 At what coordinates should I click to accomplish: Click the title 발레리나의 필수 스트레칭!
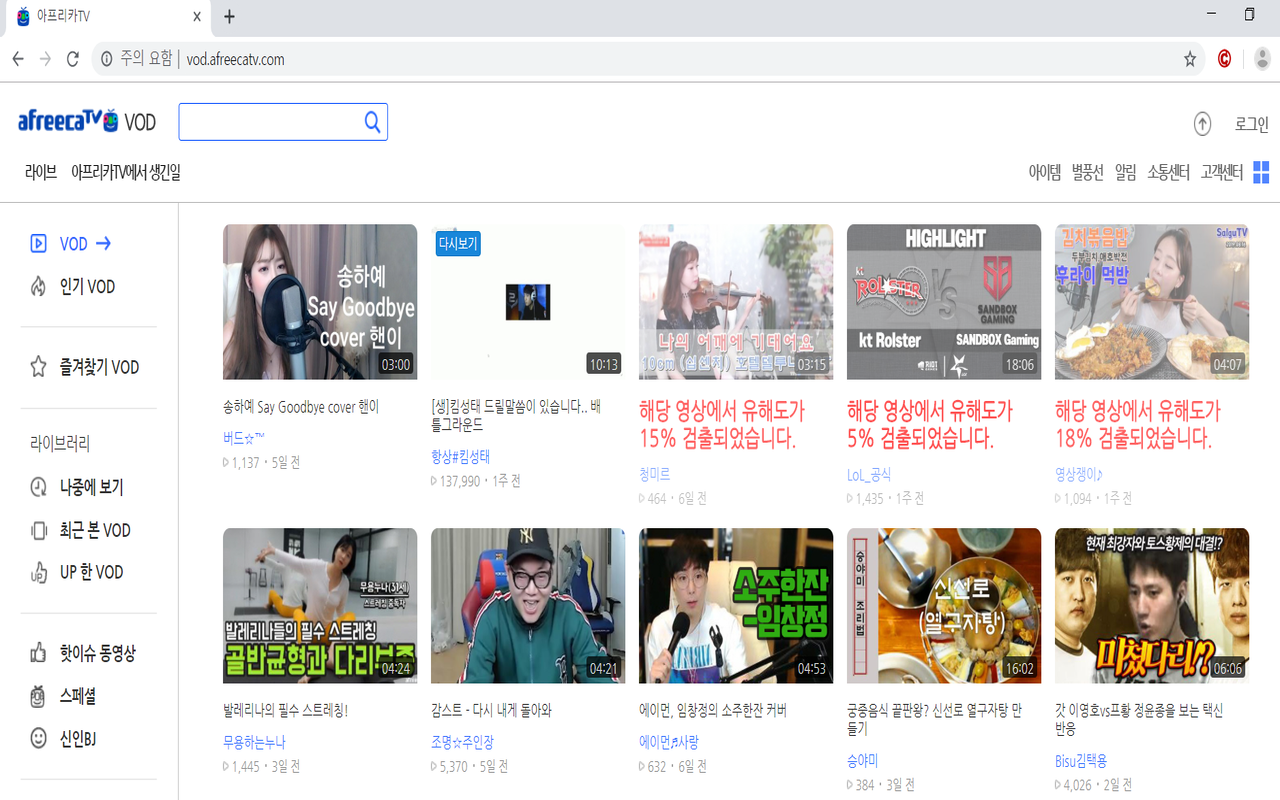[x=285, y=711]
